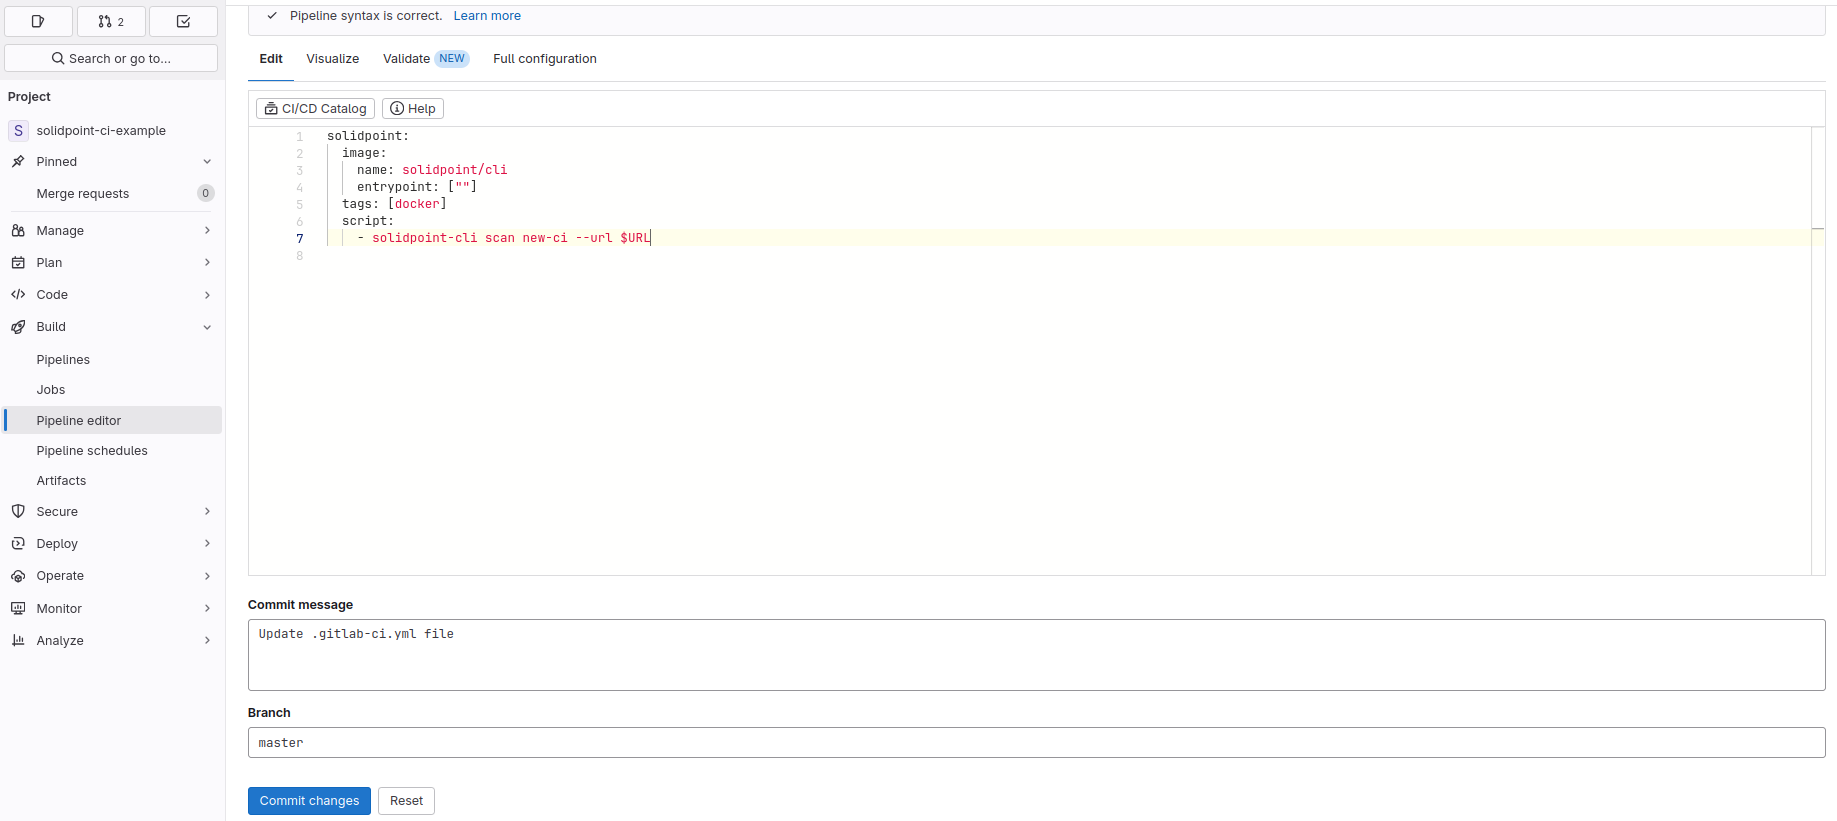Open merge requests icon showing 2
The width and height of the screenshot is (1837, 821).
pos(111,21)
